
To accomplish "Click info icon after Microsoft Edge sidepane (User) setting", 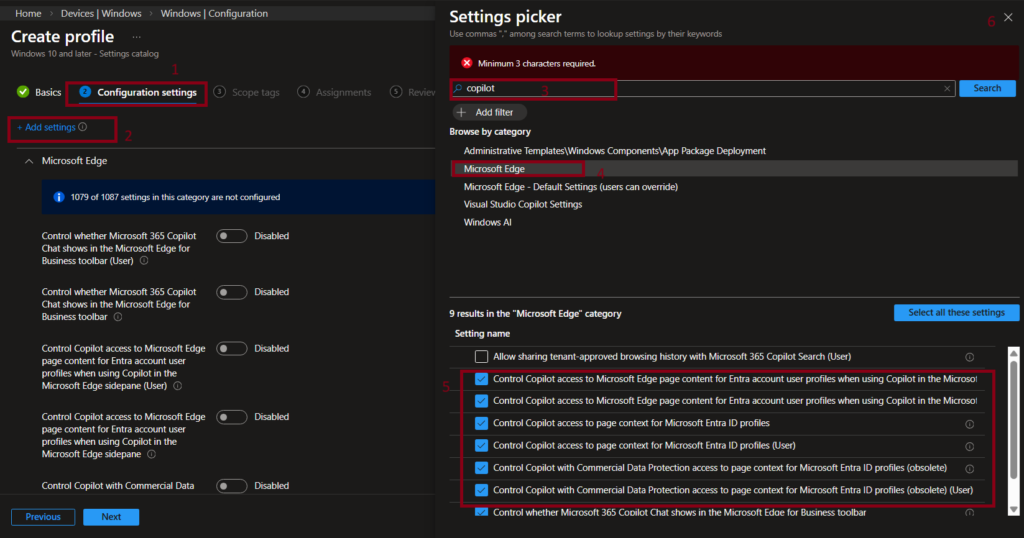I will [178, 386].
